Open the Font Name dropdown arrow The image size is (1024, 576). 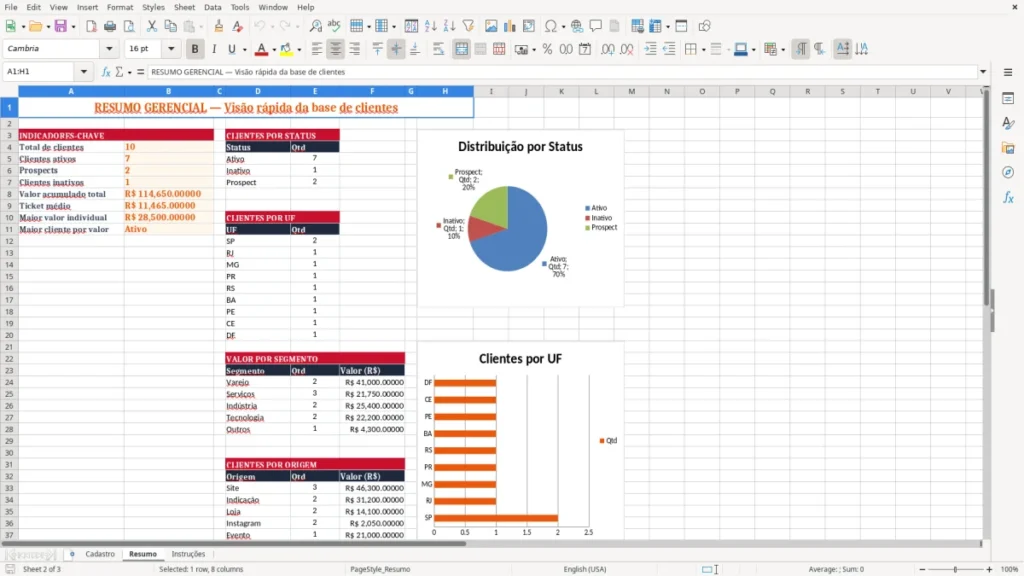[109, 49]
